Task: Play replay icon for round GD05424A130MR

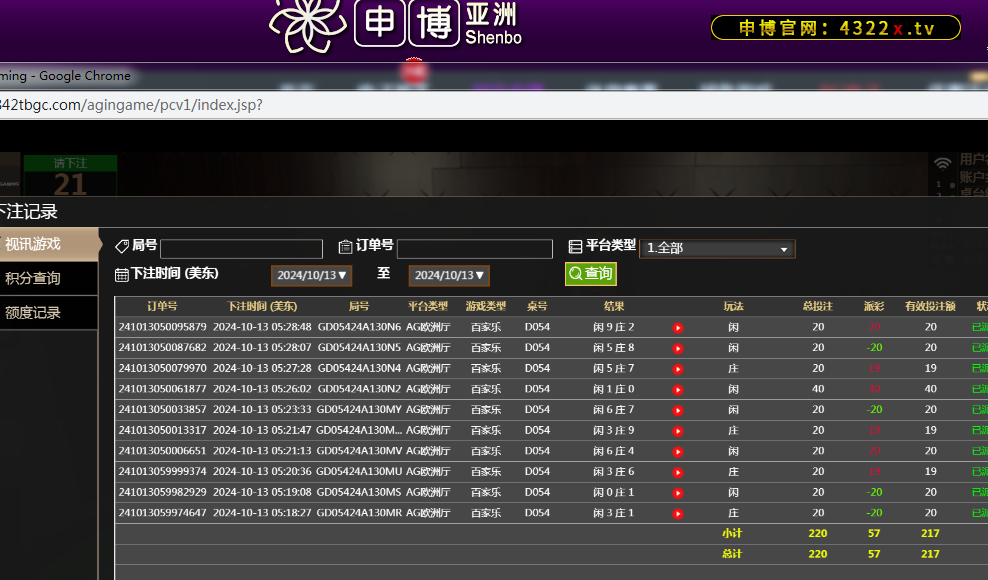Action: pyautogui.click(x=677, y=514)
